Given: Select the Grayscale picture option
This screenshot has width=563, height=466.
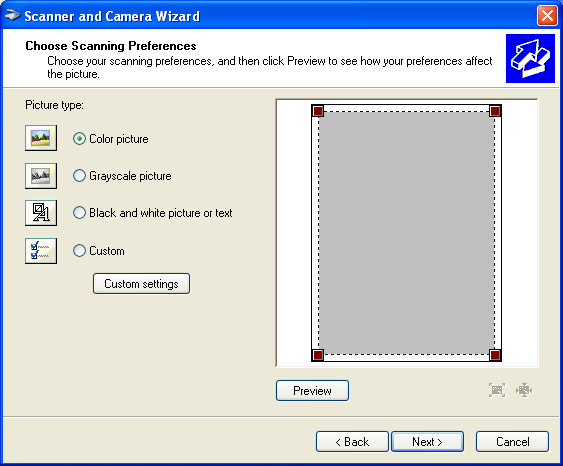Looking at the screenshot, I should pyautogui.click(x=79, y=176).
